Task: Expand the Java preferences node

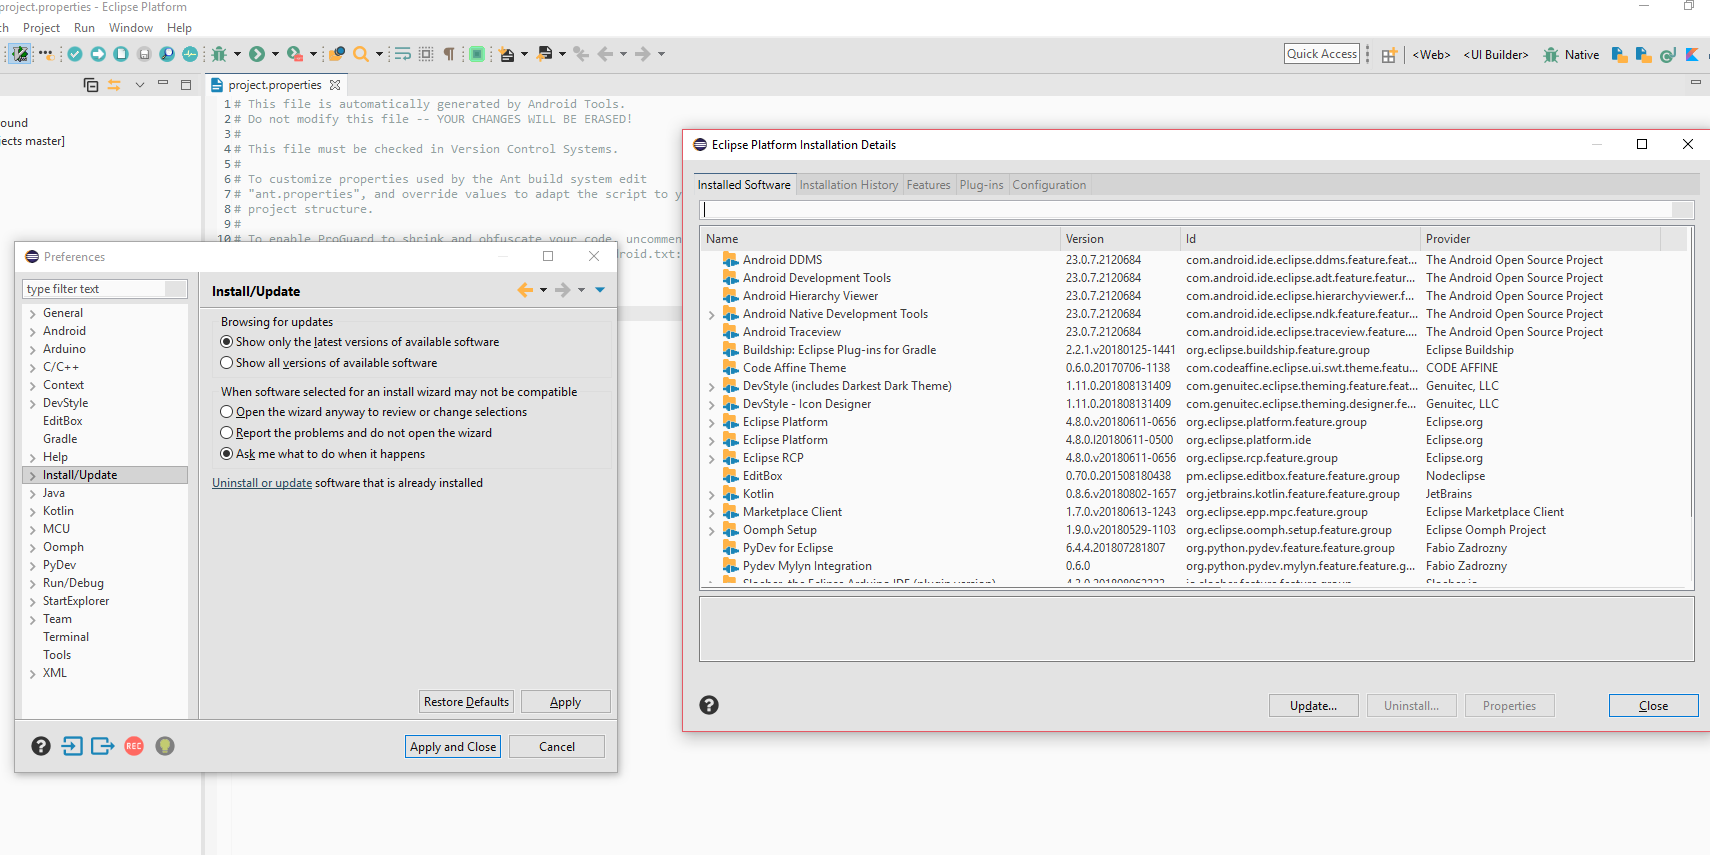Action: (33, 493)
